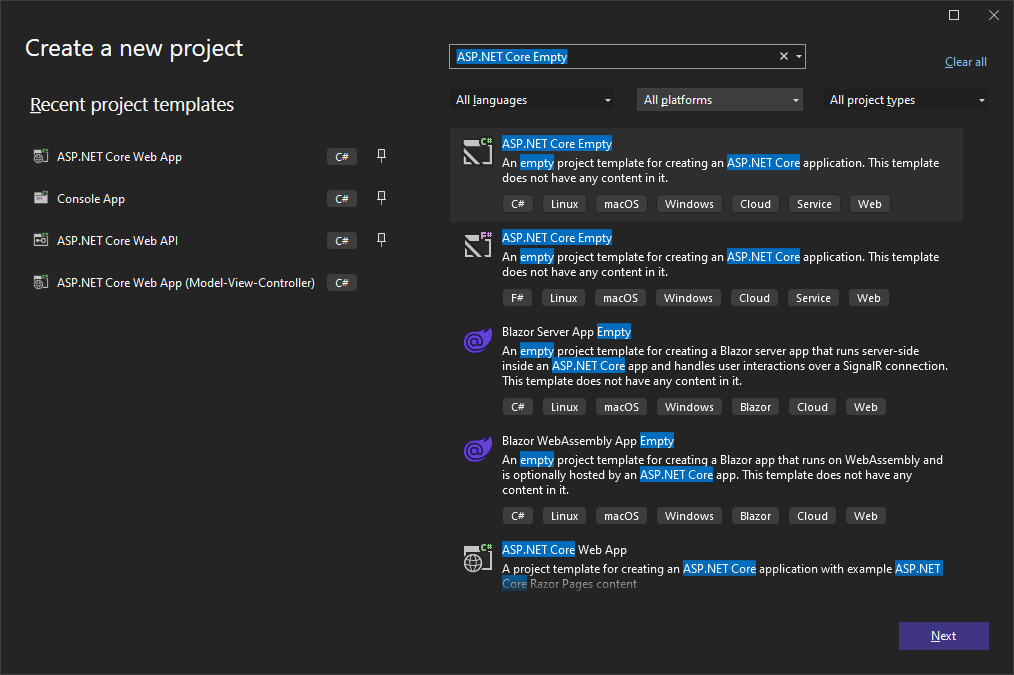Screen dimensions: 1014x675
Task: Click the Service tag on the C# Empty template
Action: click(814, 204)
